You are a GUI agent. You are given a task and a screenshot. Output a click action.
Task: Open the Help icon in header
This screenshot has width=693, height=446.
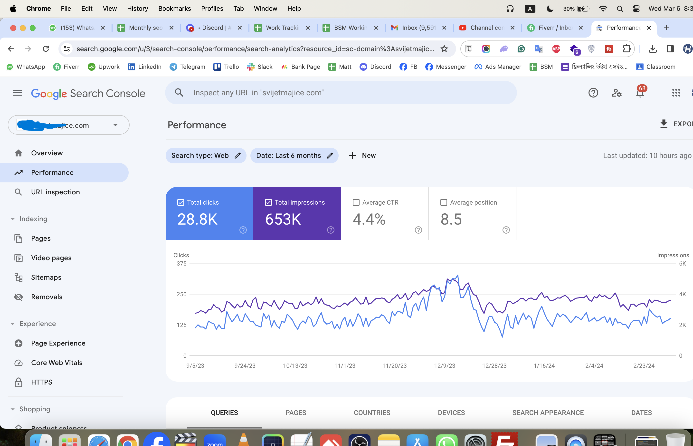[x=593, y=93]
